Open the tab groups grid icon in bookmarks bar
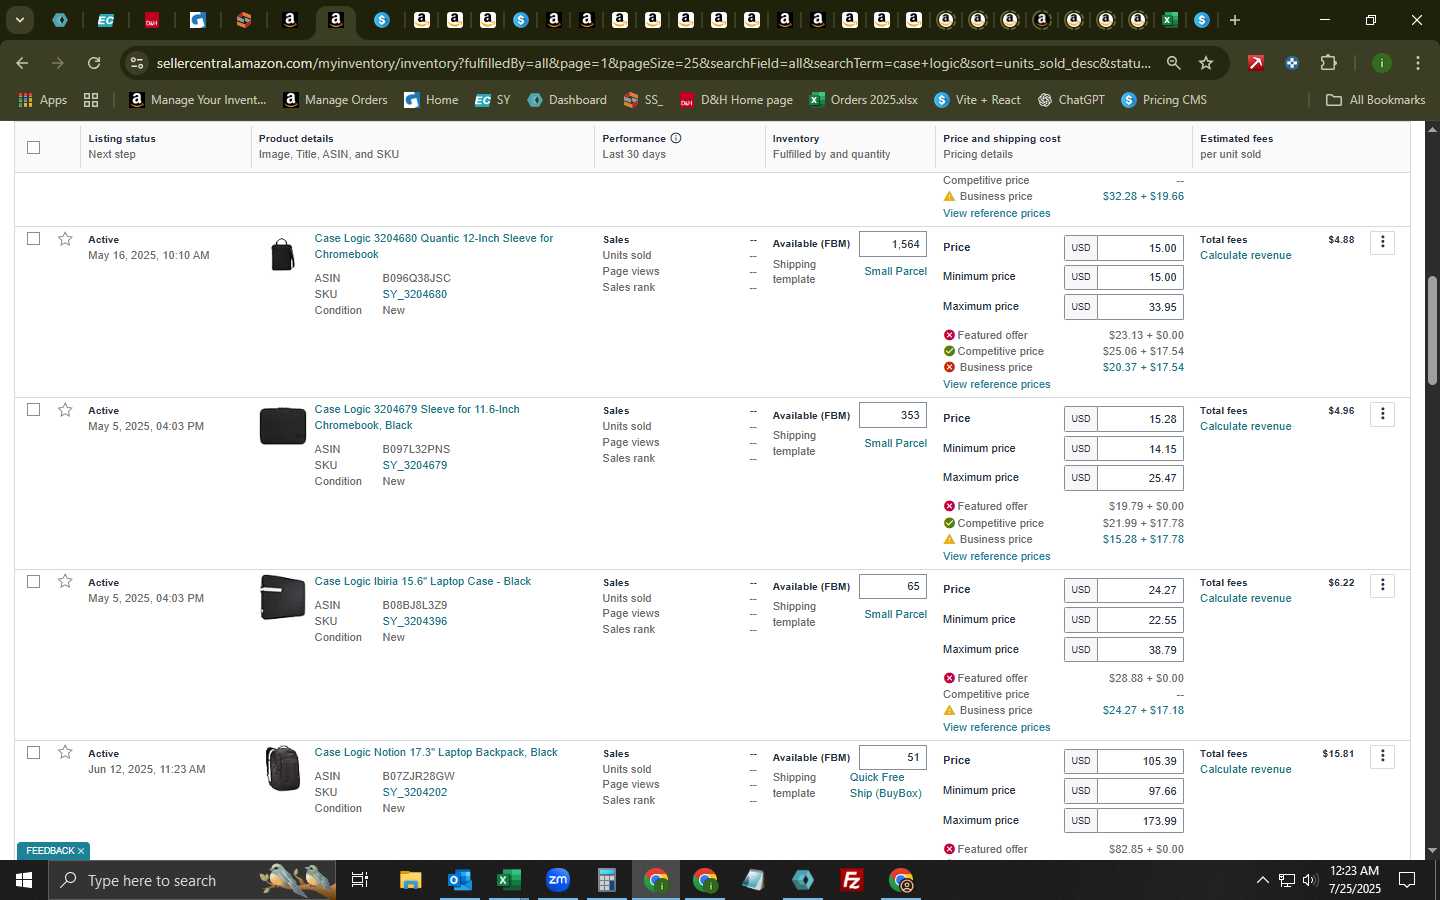The width and height of the screenshot is (1440, 900). 91,100
